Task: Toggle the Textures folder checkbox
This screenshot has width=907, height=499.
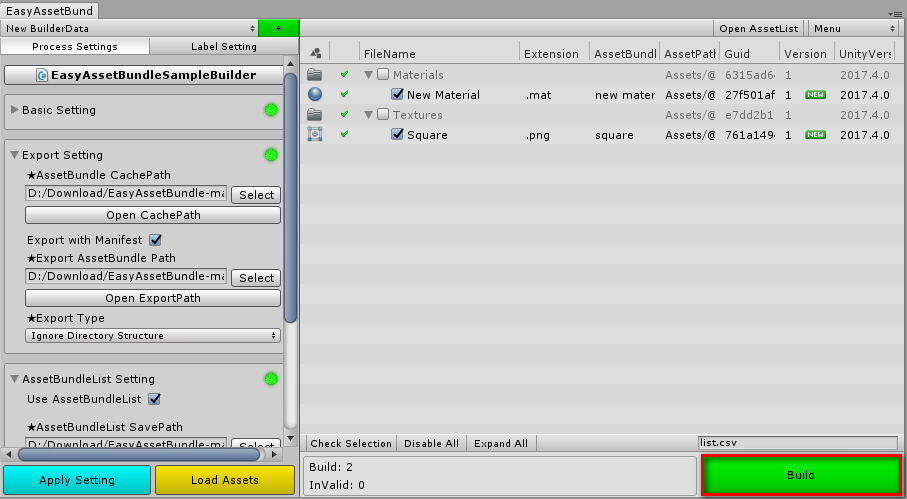Action: [x=383, y=114]
